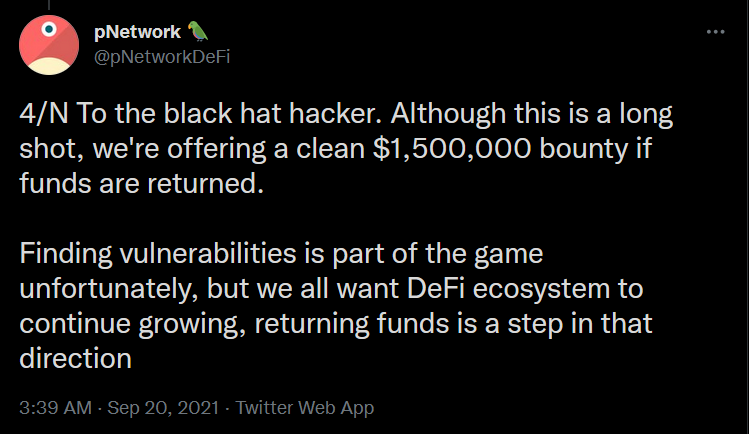Click the Sep 20, 2021 date
749x434 pixels.
tap(163, 408)
